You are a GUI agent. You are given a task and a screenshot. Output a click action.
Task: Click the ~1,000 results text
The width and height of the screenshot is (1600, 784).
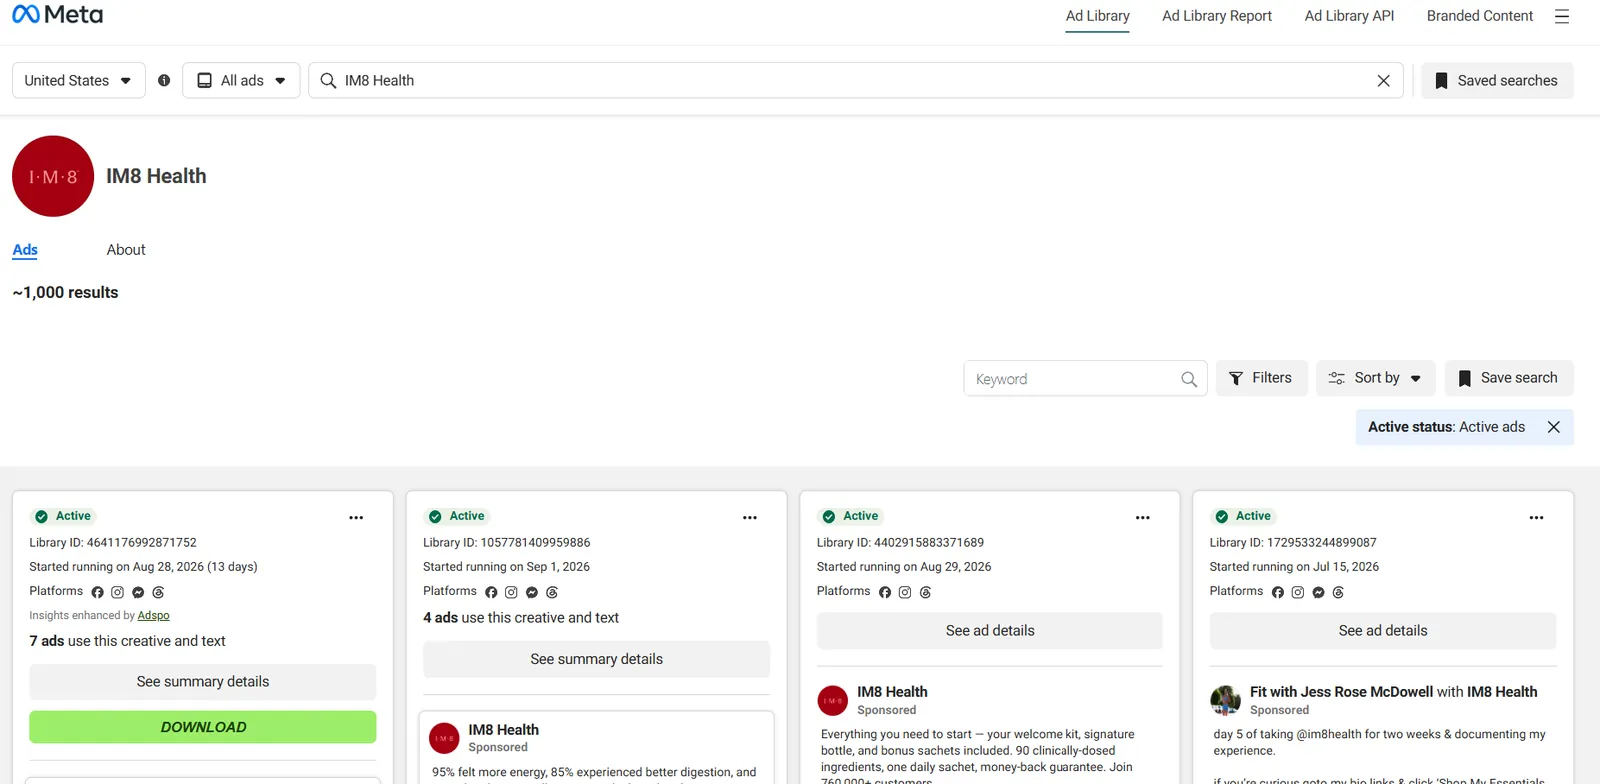(65, 293)
